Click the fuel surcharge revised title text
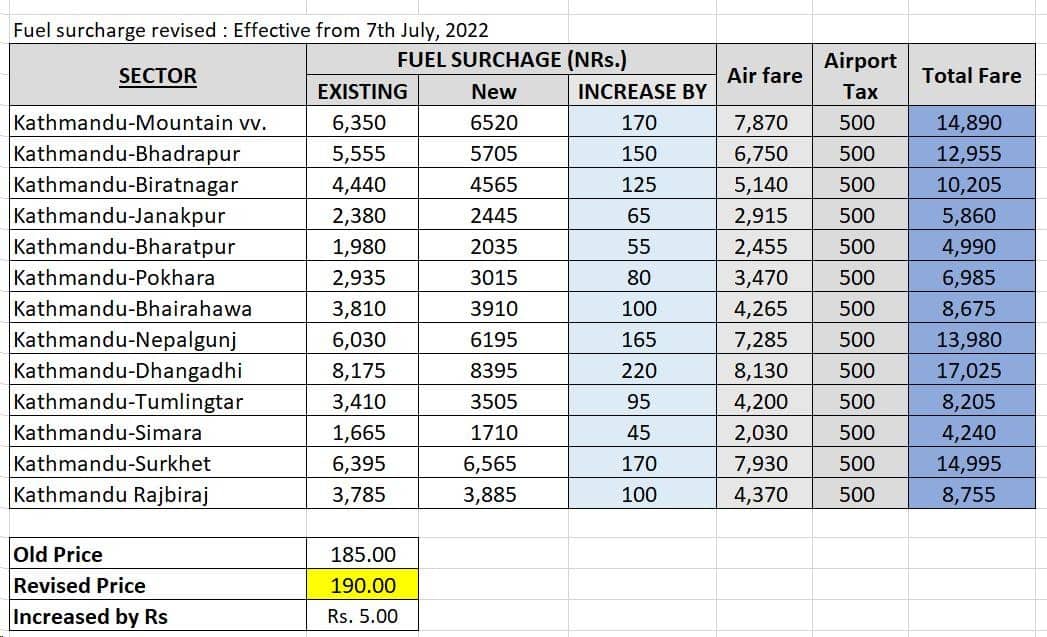Image resolution: width=1047 pixels, height=637 pixels. point(251,30)
